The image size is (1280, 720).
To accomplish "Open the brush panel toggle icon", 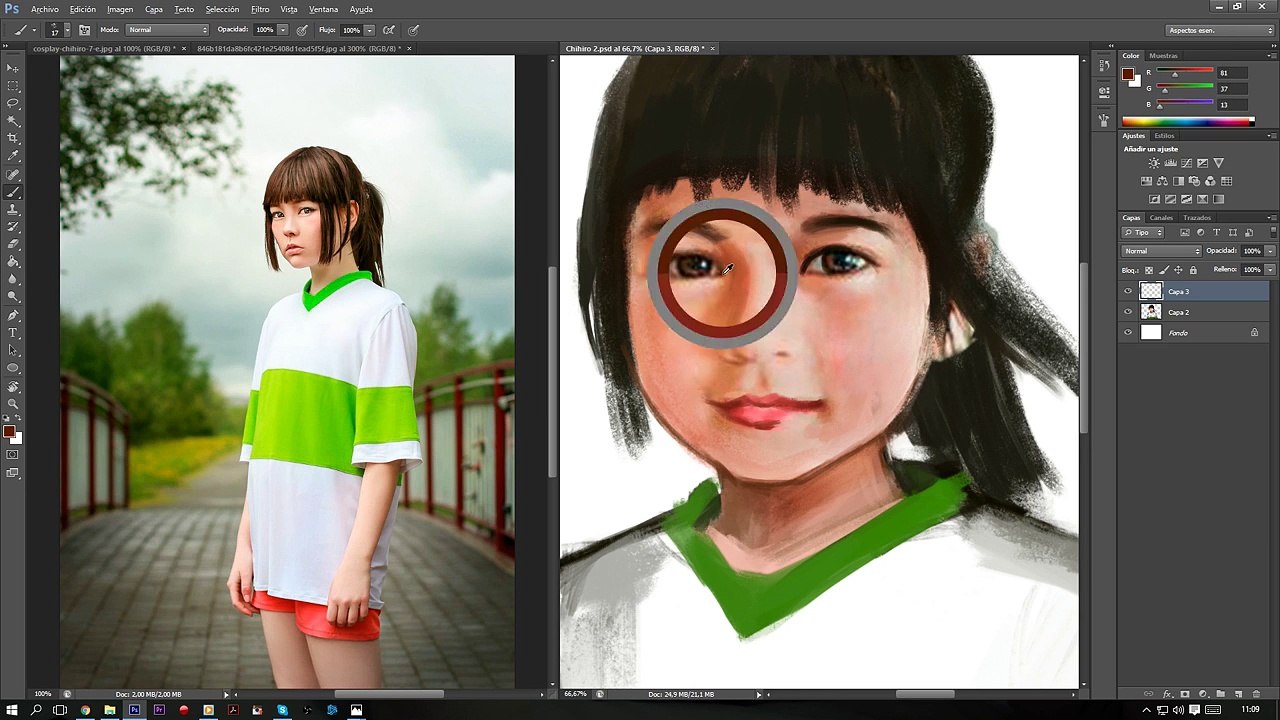I will (x=84, y=30).
